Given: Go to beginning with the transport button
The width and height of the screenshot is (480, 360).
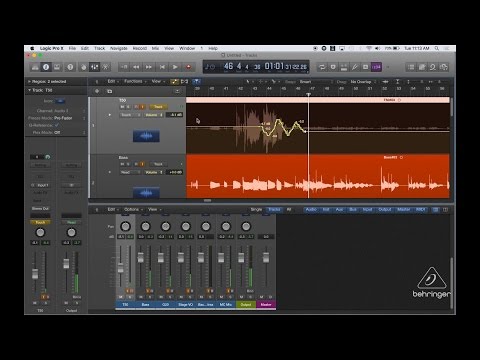Looking at the screenshot, I should coord(162,67).
